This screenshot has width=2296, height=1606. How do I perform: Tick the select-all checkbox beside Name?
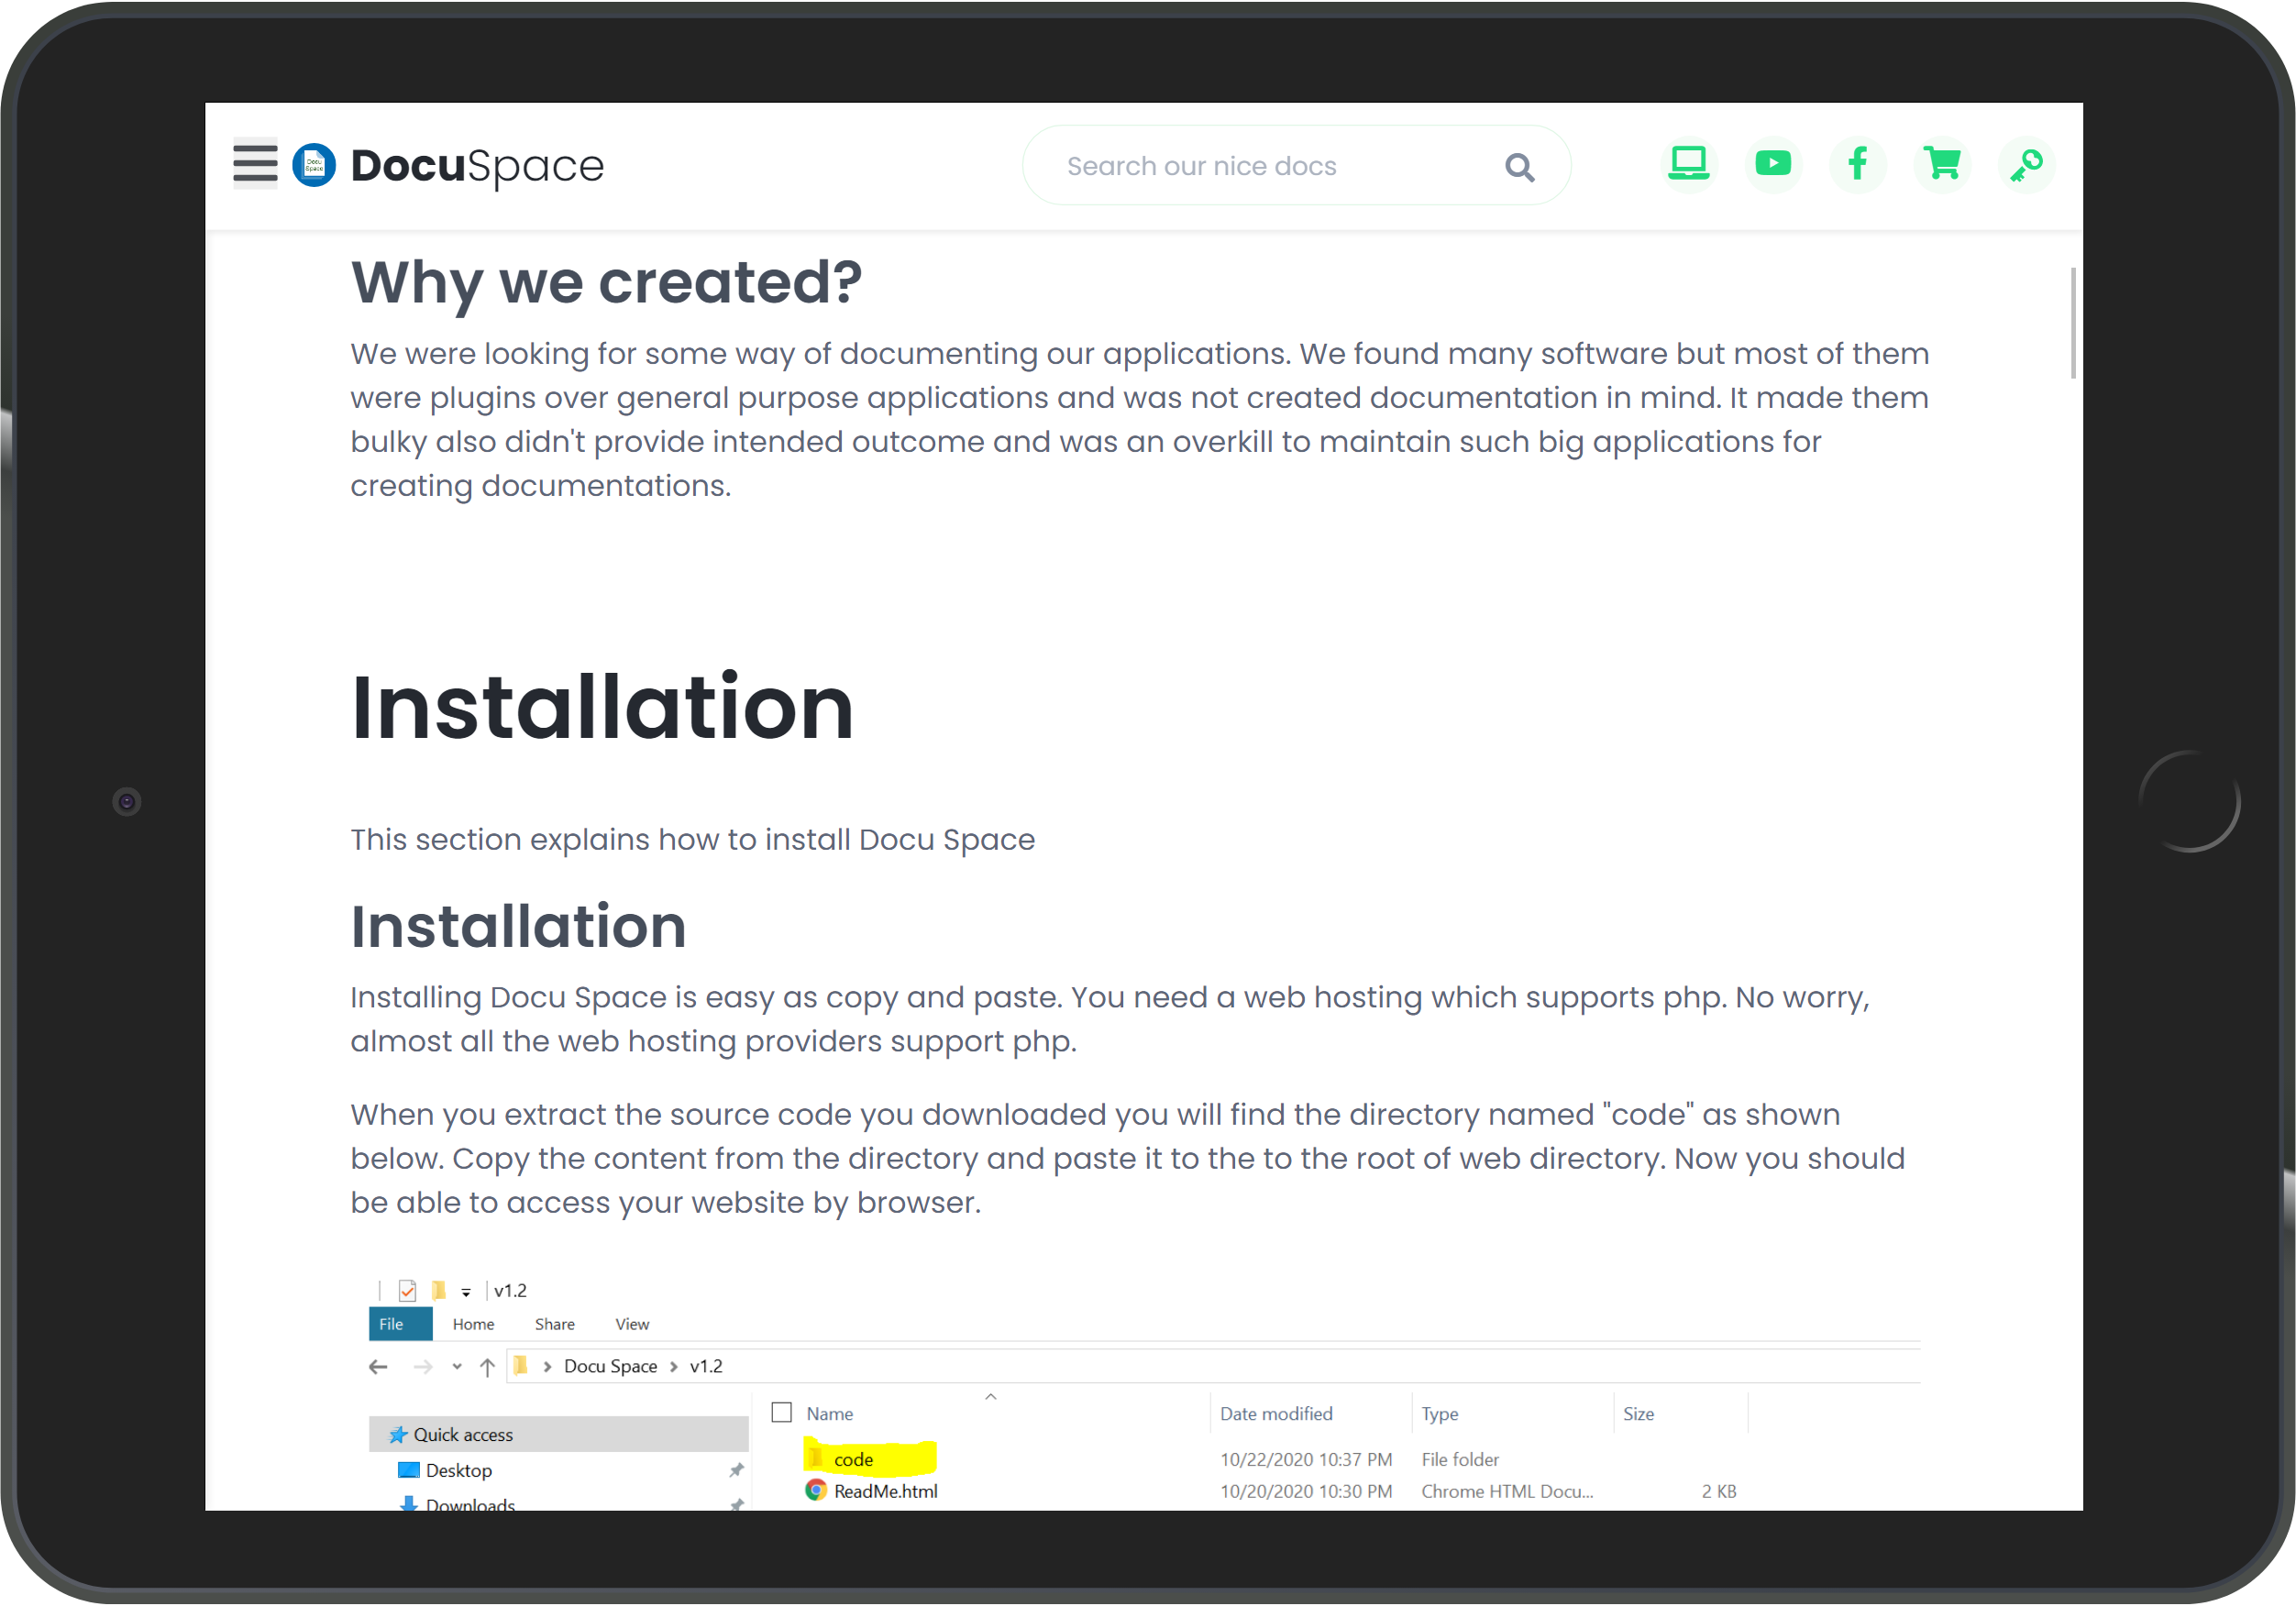[x=782, y=1412]
